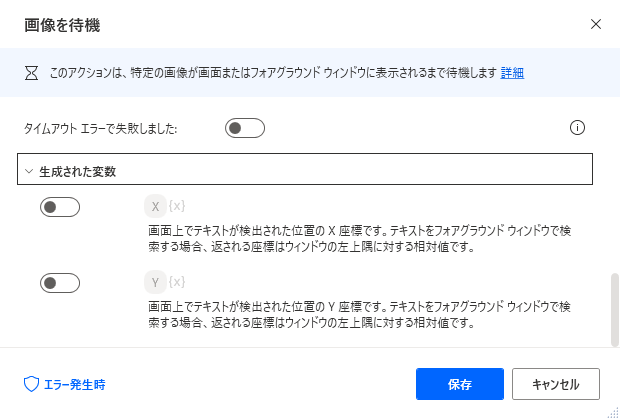Collapse the 生成された変数 chevron
Image resolution: width=620 pixels, height=420 pixels.
click(x=29, y=171)
